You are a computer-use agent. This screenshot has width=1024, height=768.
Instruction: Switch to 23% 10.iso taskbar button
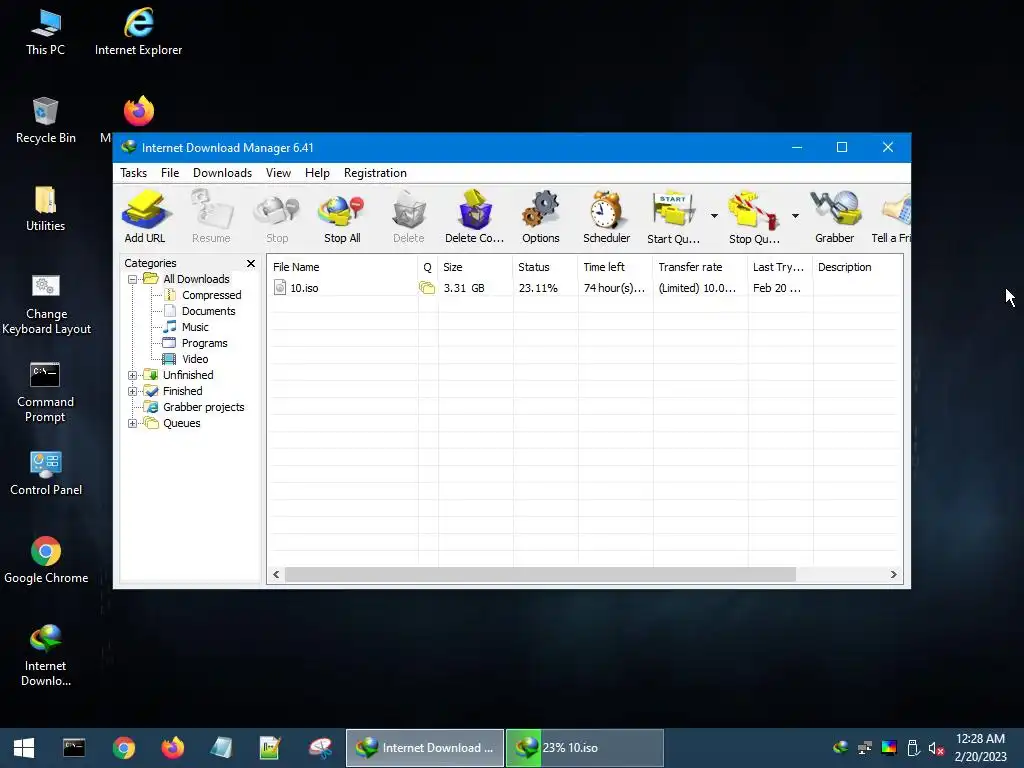pos(584,748)
